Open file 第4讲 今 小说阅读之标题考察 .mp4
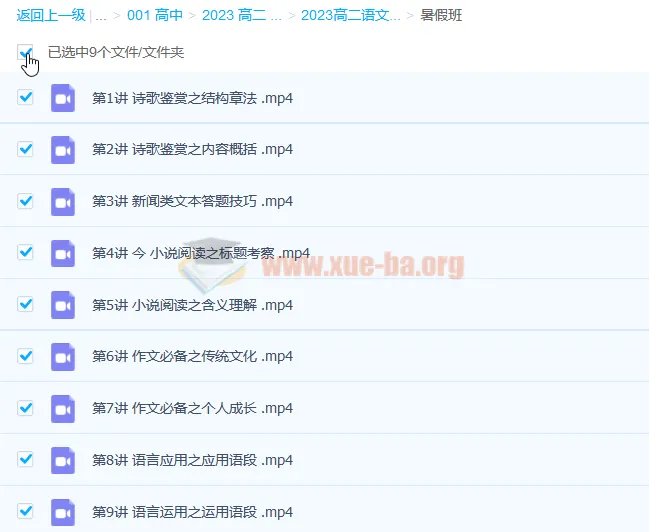 pyautogui.click(x=201, y=253)
